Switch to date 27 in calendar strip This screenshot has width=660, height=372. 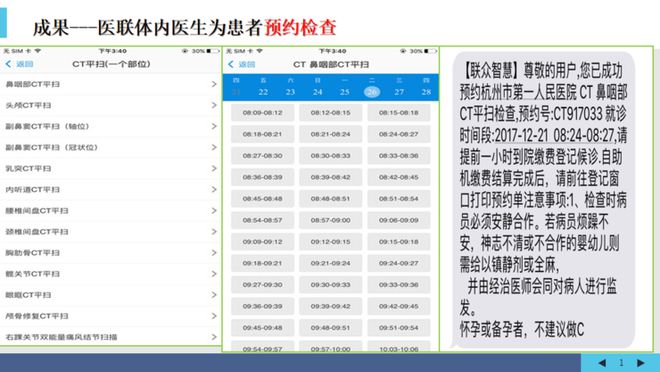tap(399, 92)
